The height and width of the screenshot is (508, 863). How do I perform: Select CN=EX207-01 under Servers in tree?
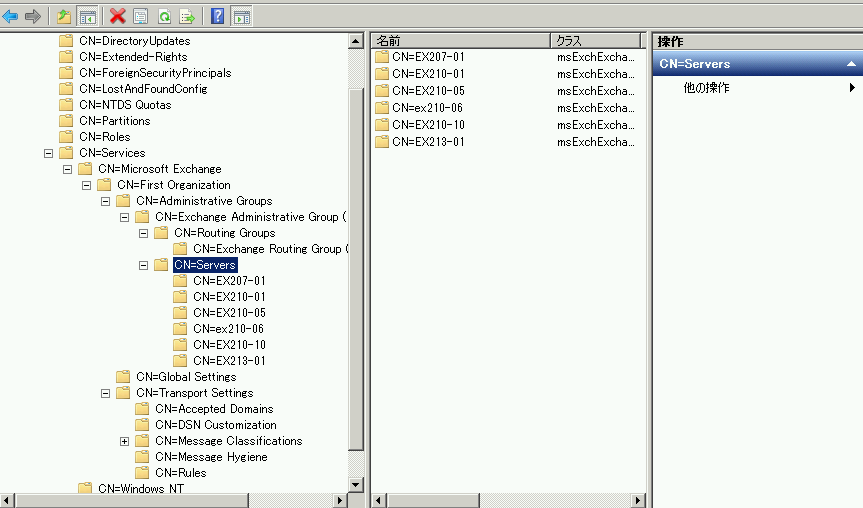click(x=230, y=281)
